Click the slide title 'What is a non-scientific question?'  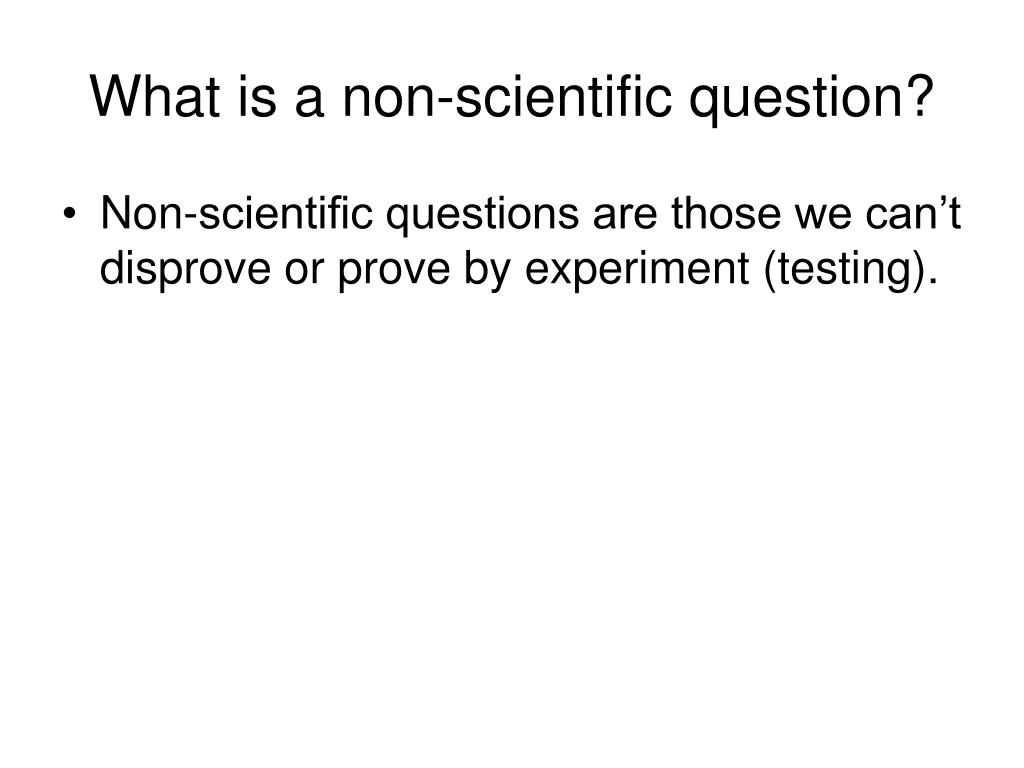click(512, 98)
